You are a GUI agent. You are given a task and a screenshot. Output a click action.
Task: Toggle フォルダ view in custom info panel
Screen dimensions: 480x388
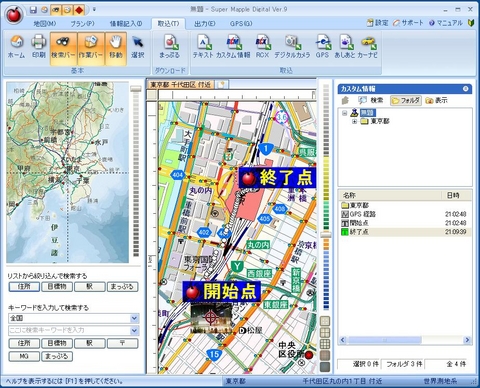(405, 100)
